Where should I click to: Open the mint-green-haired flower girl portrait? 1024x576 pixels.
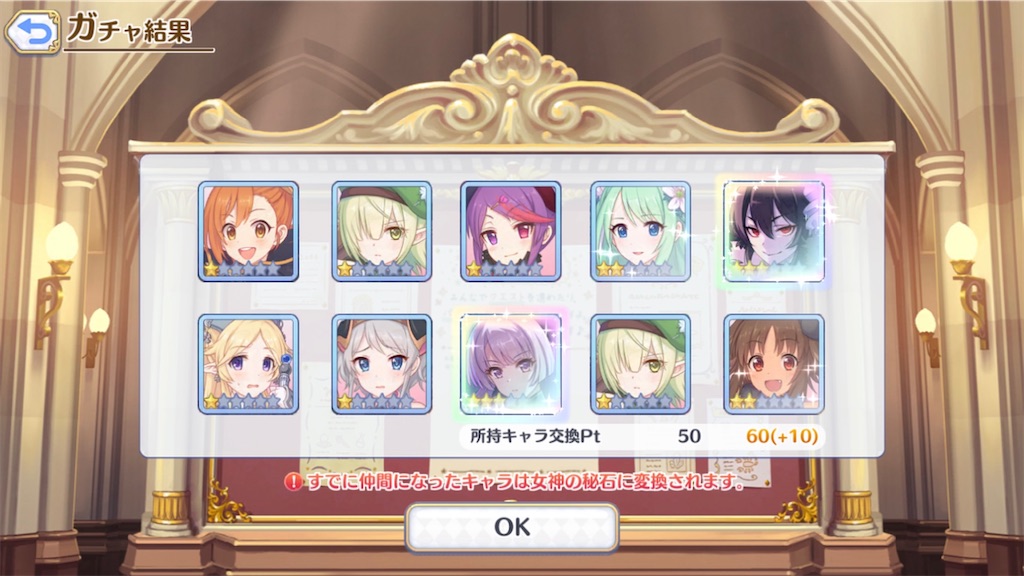[x=641, y=232]
